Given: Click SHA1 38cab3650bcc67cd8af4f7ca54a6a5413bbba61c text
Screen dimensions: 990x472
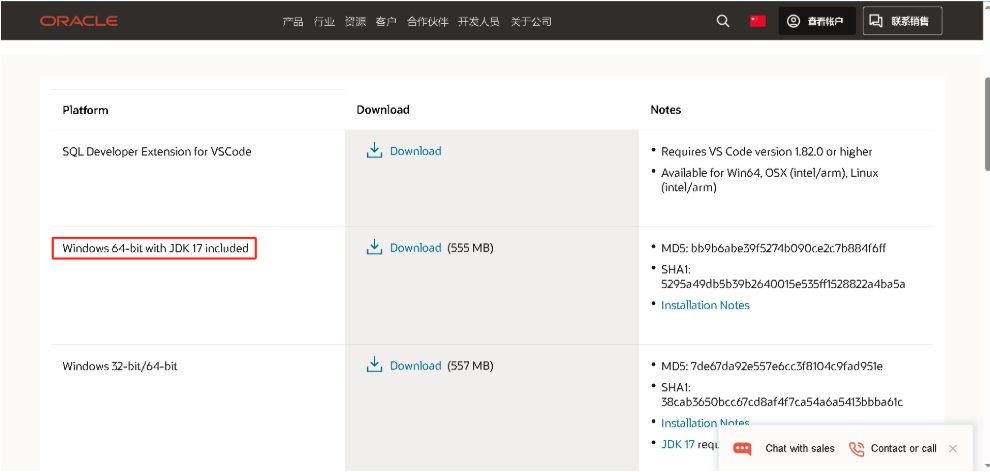Looking at the screenshot, I should click(782, 395).
